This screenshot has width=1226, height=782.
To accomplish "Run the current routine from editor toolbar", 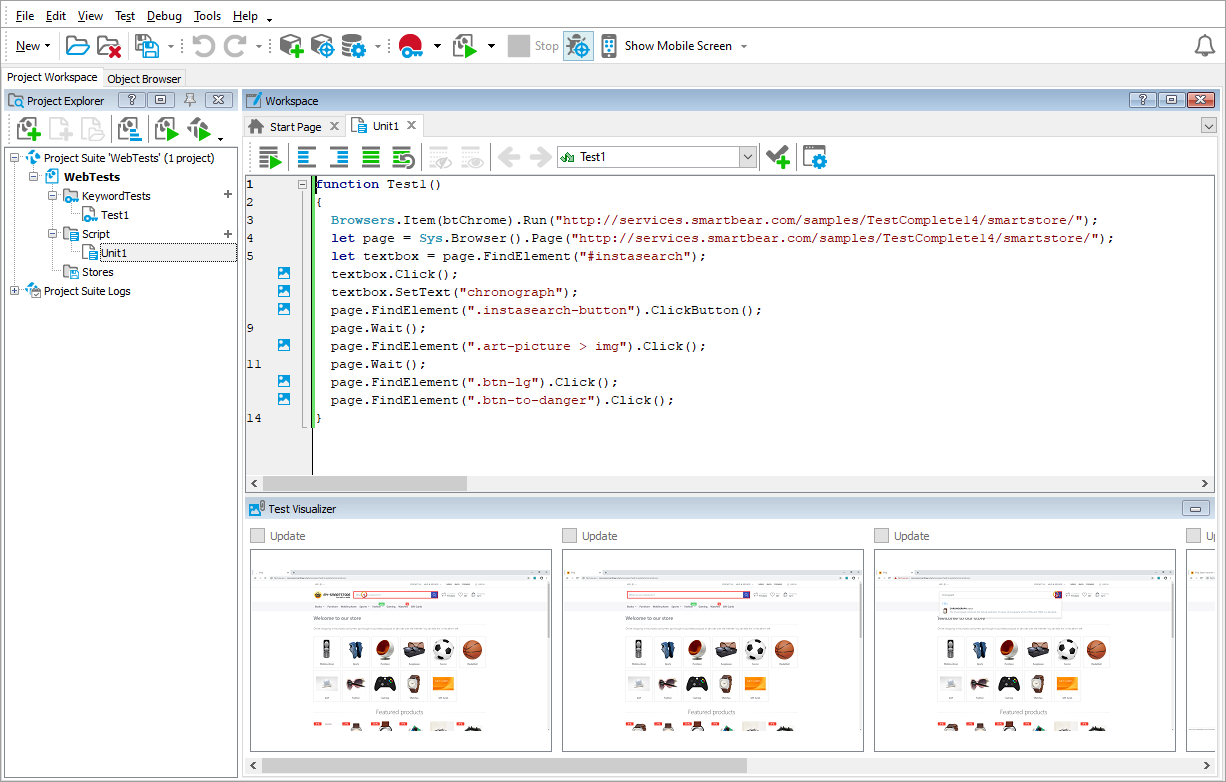I will [269, 157].
